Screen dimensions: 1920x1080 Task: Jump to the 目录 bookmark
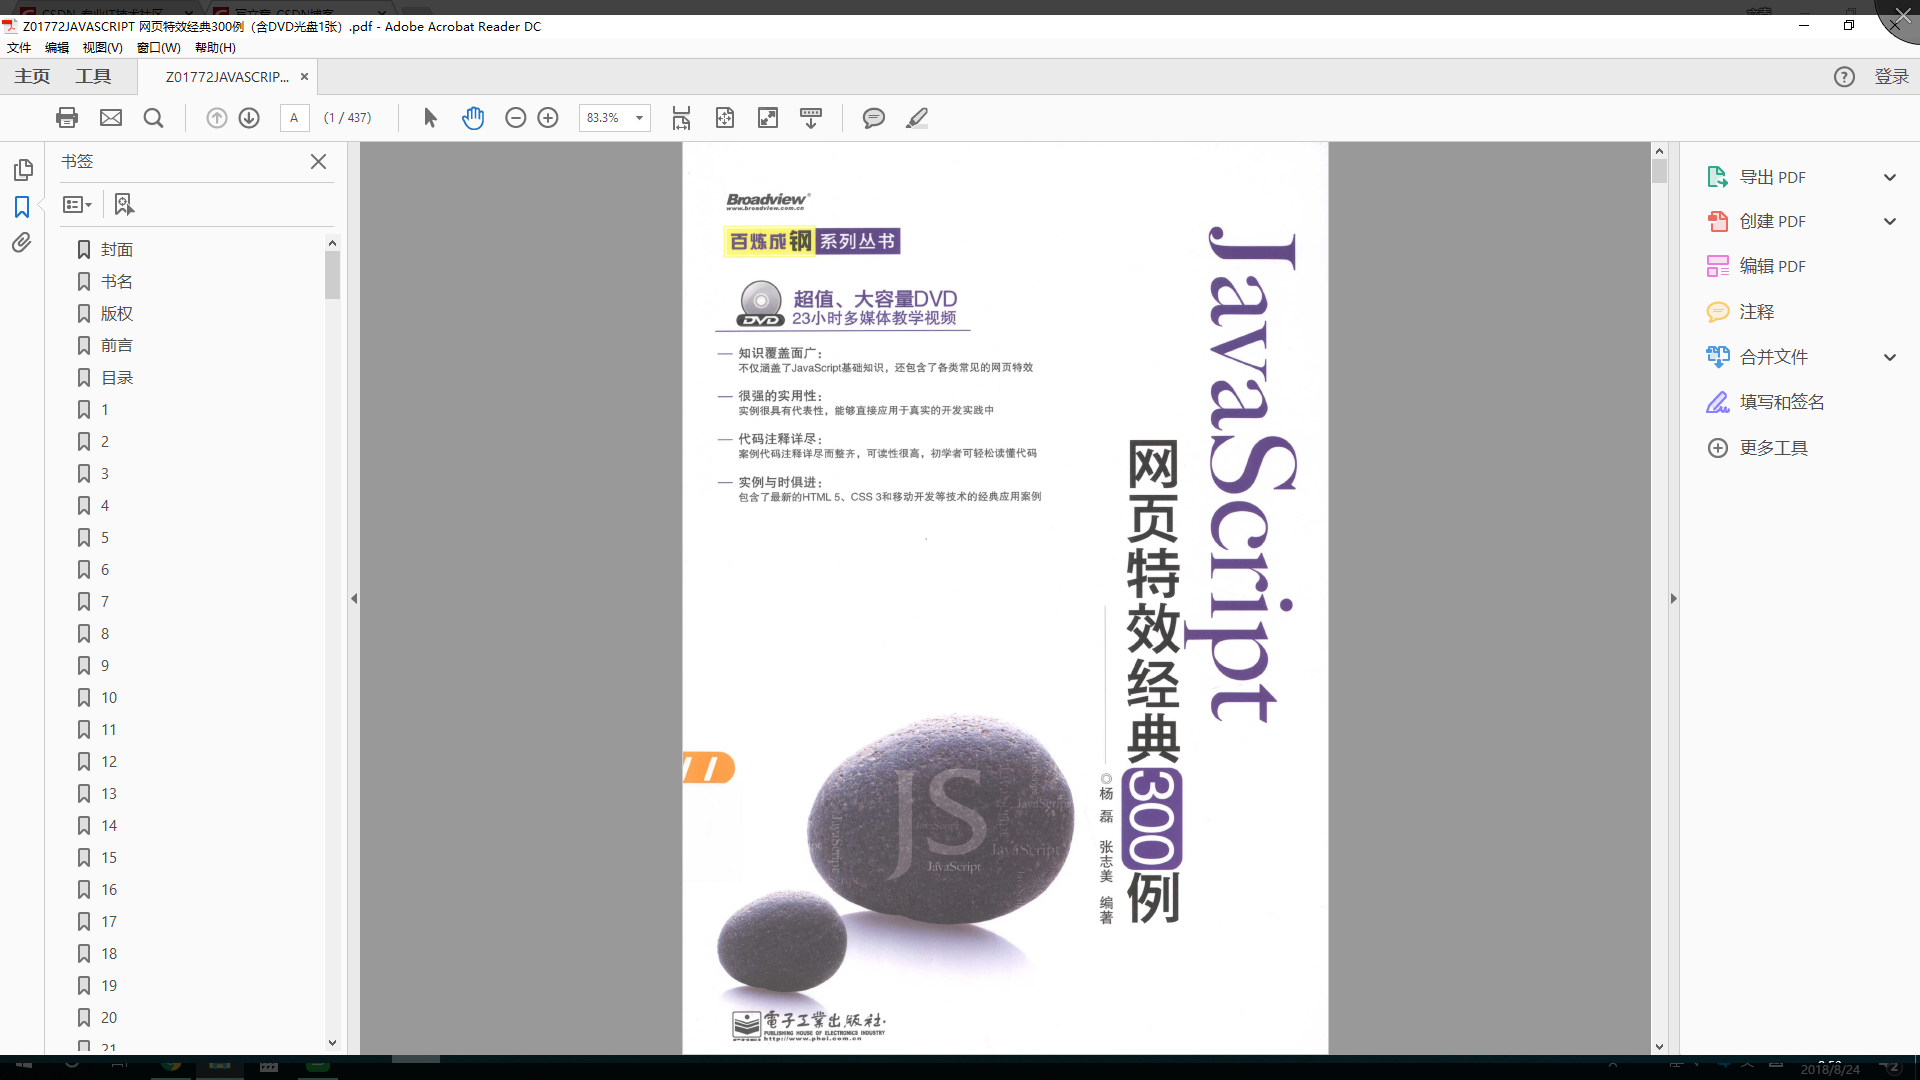pos(116,378)
